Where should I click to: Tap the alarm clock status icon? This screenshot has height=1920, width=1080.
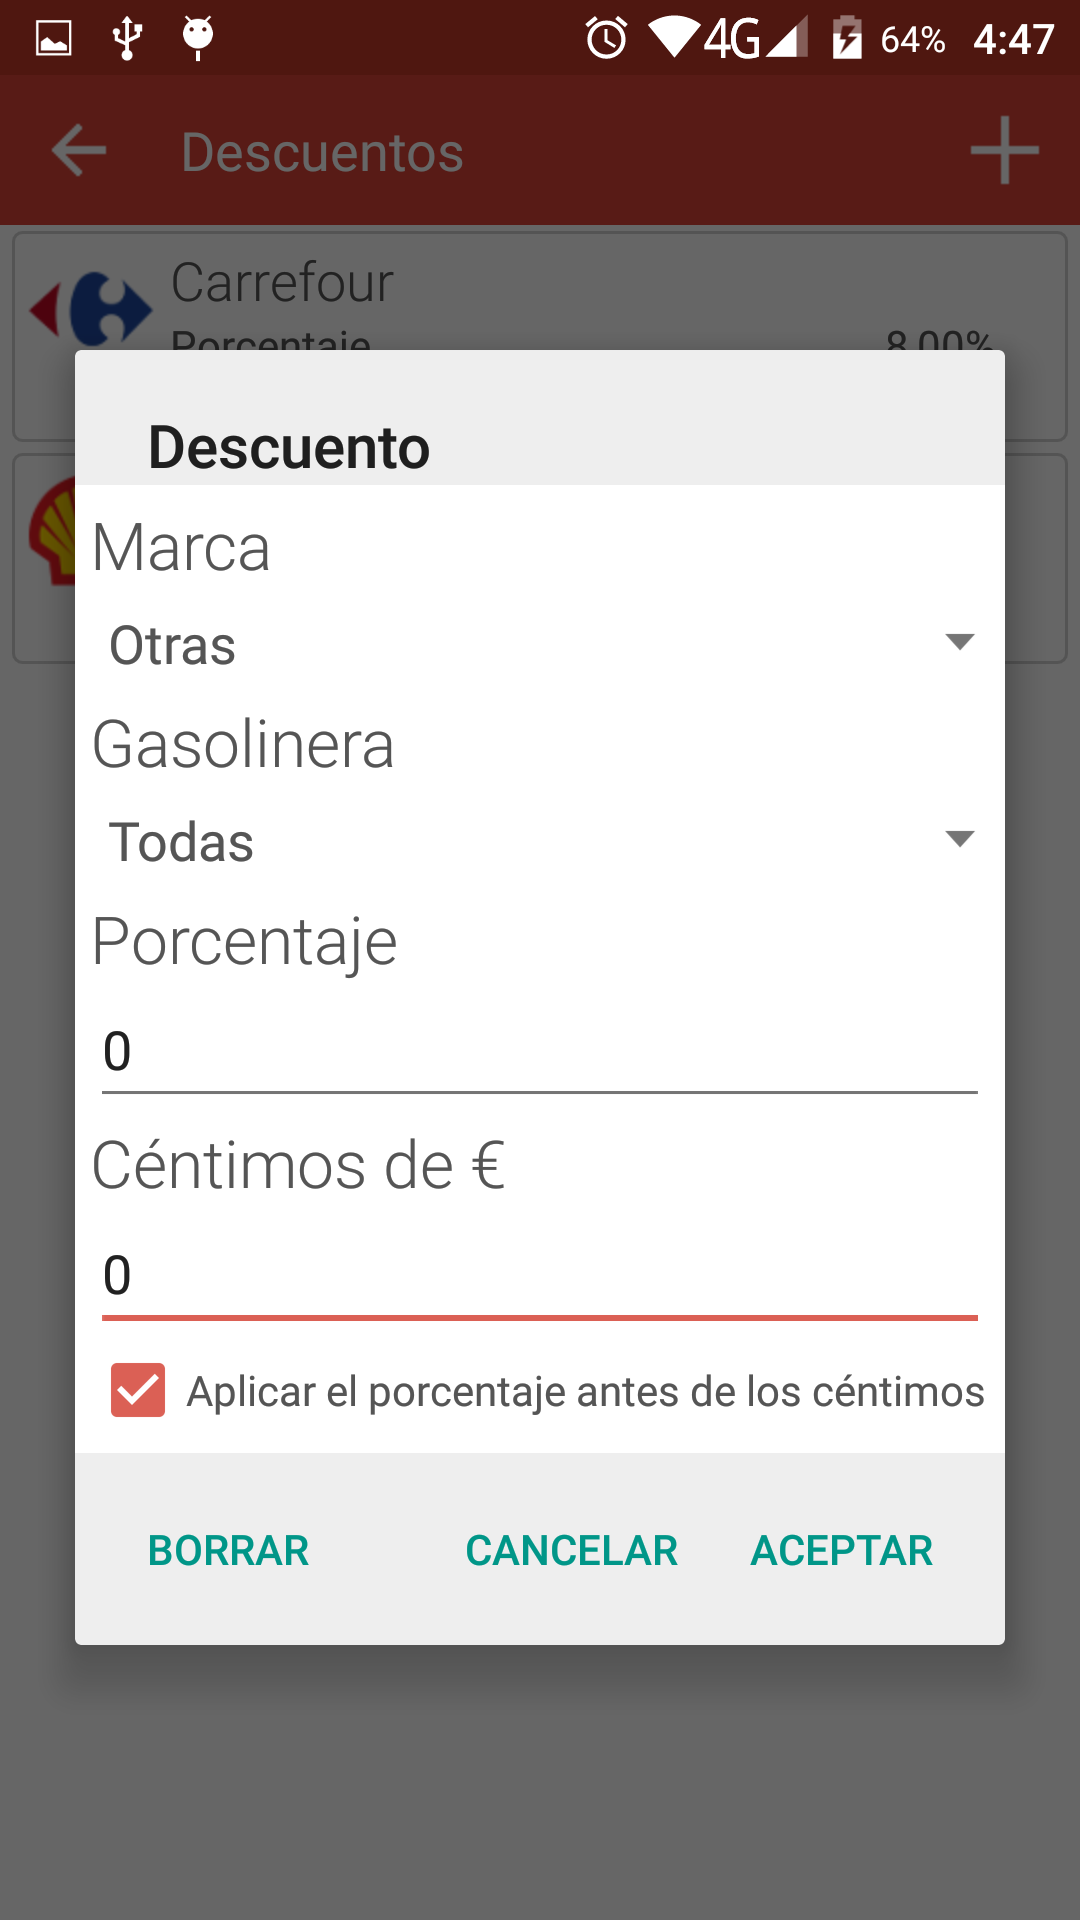[x=606, y=39]
